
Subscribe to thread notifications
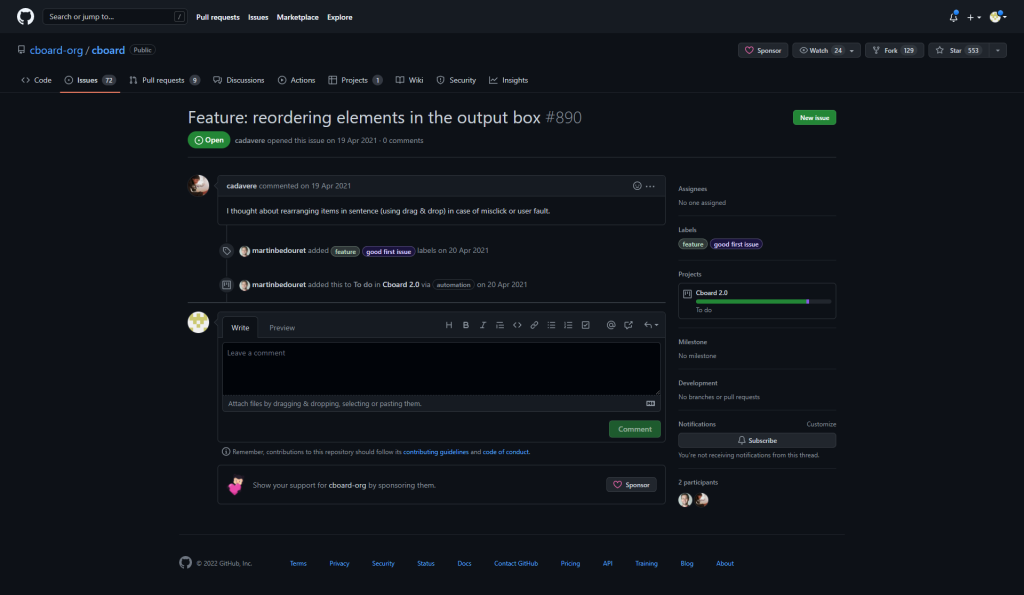757,440
